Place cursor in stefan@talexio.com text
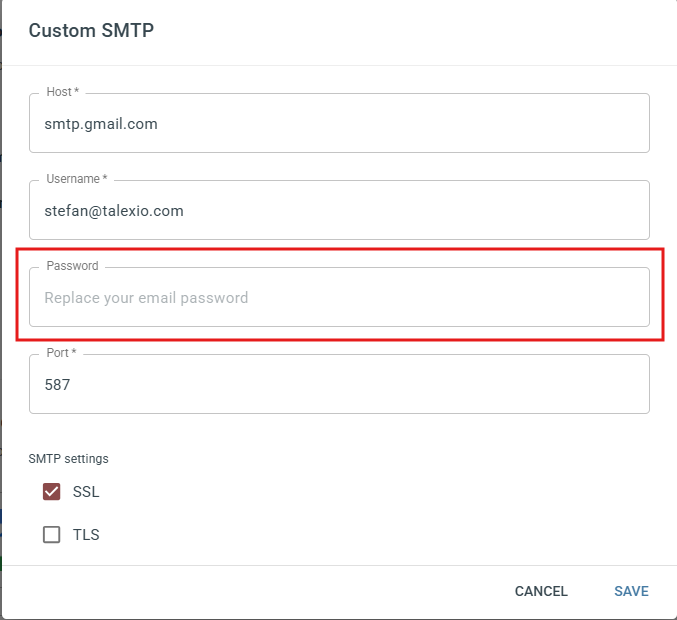 tap(114, 211)
